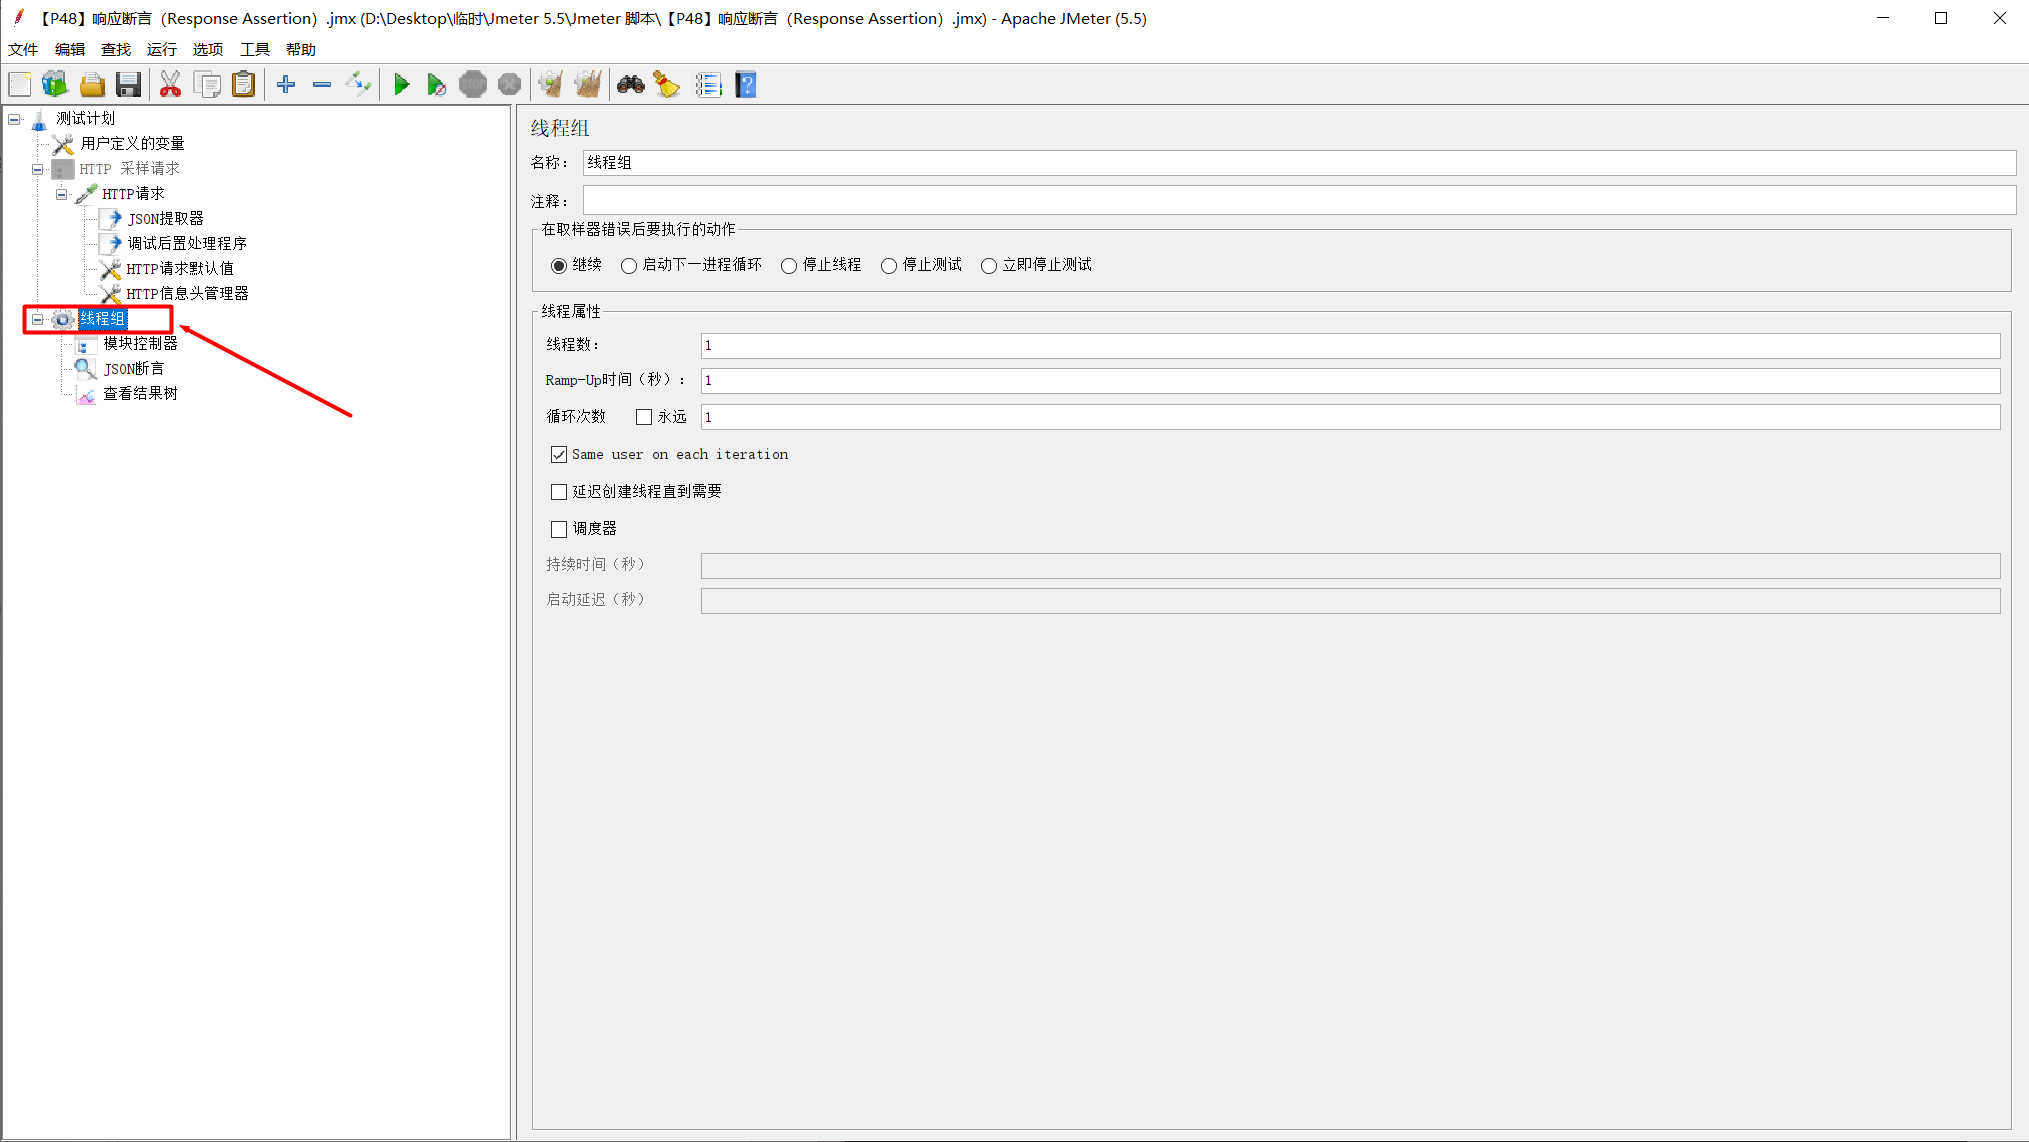This screenshot has width=2029, height=1142.
Task: Click the Shutdown test icon
Action: [509, 85]
